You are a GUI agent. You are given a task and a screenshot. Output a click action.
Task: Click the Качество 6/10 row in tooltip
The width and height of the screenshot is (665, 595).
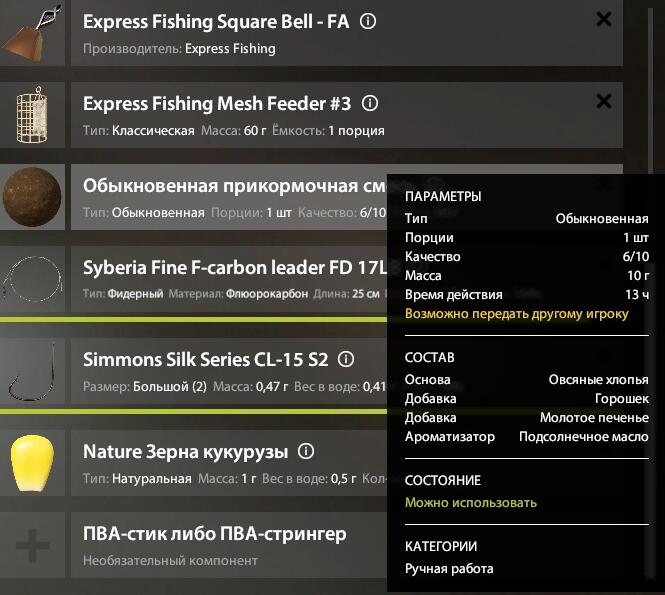click(527, 256)
